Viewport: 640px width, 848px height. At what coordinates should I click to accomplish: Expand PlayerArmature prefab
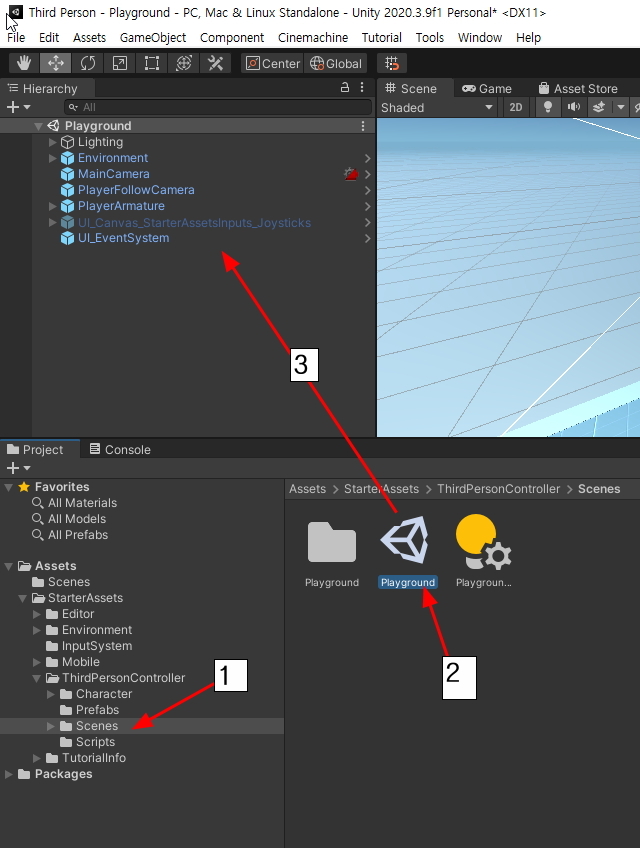[x=52, y=206]
